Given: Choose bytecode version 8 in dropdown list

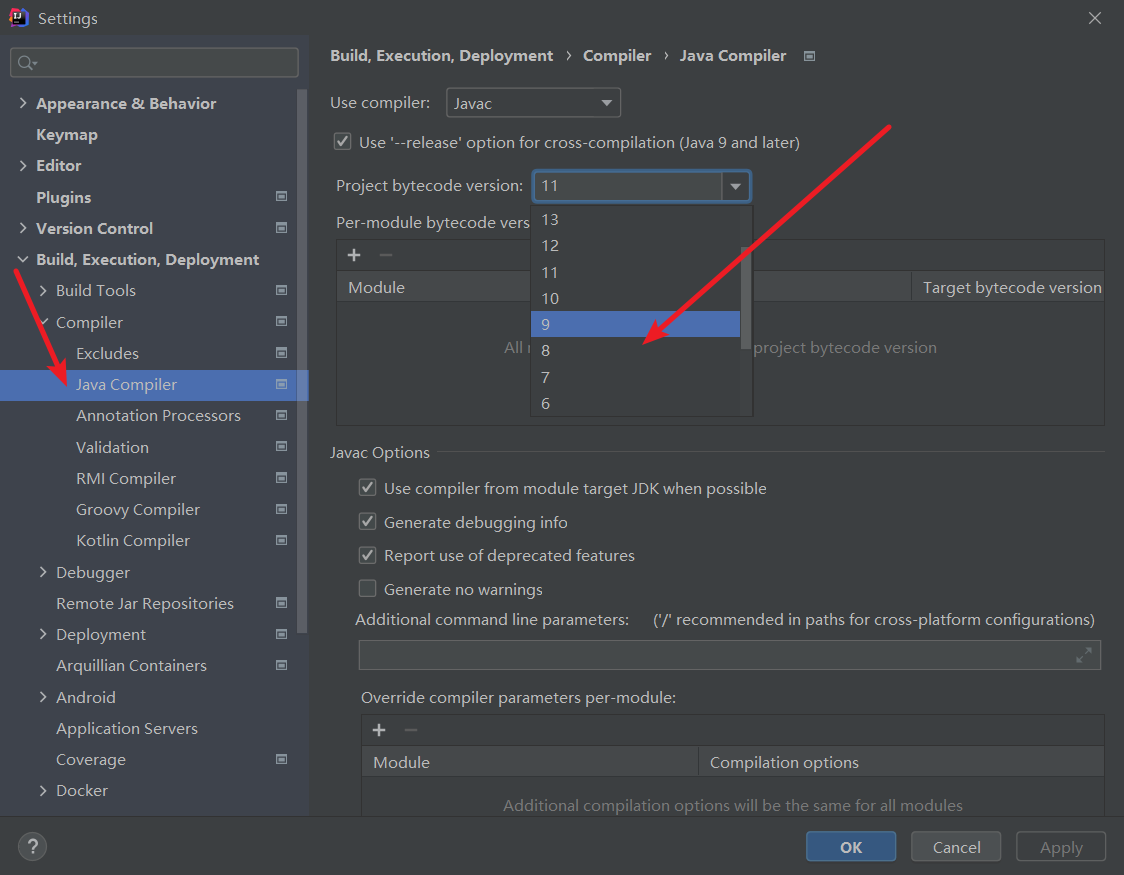Looking at the screenshot, I should pyautogui.click(x=635, y=350).
